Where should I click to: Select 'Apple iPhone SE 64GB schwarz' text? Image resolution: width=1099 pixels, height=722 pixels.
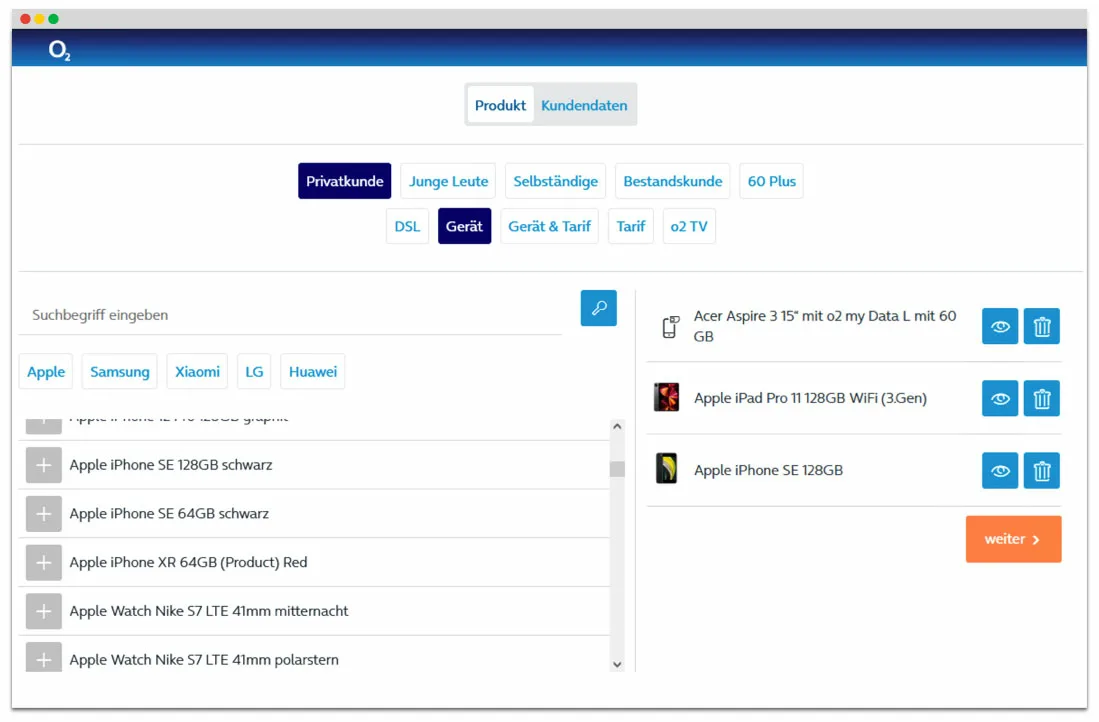tap(169, 514)
